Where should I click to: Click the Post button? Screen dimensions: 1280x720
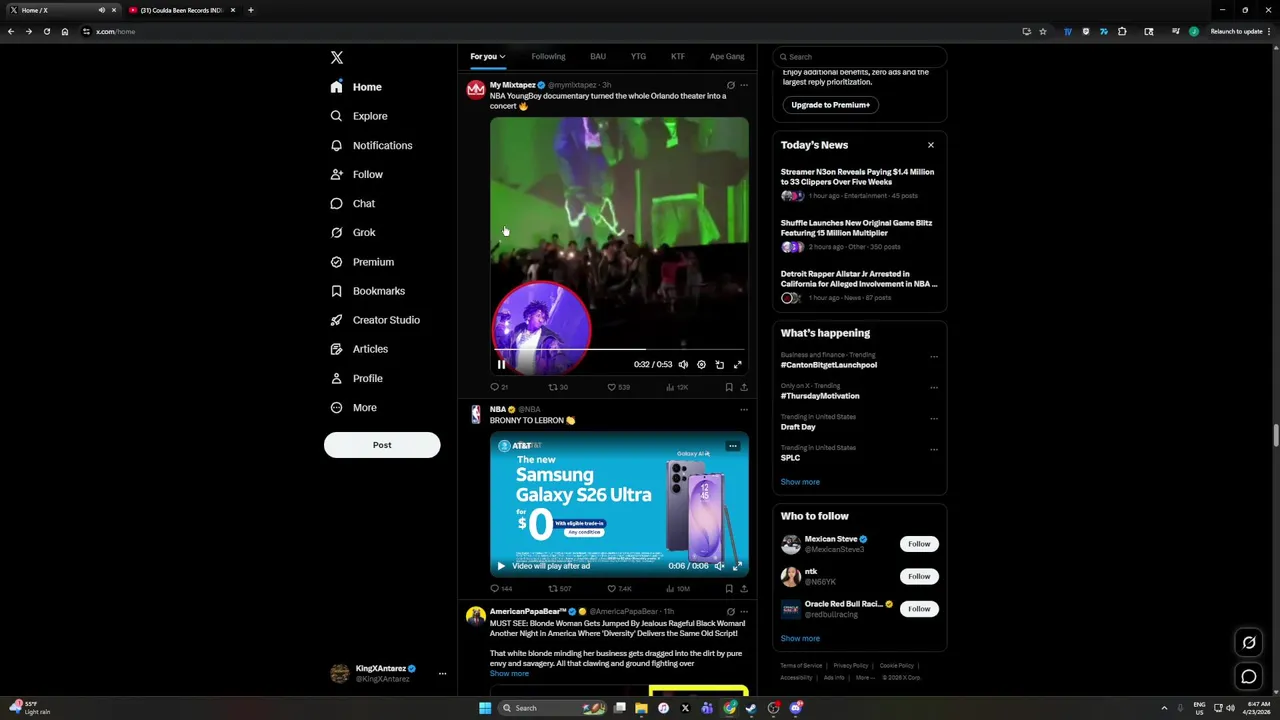pos(382,445)
